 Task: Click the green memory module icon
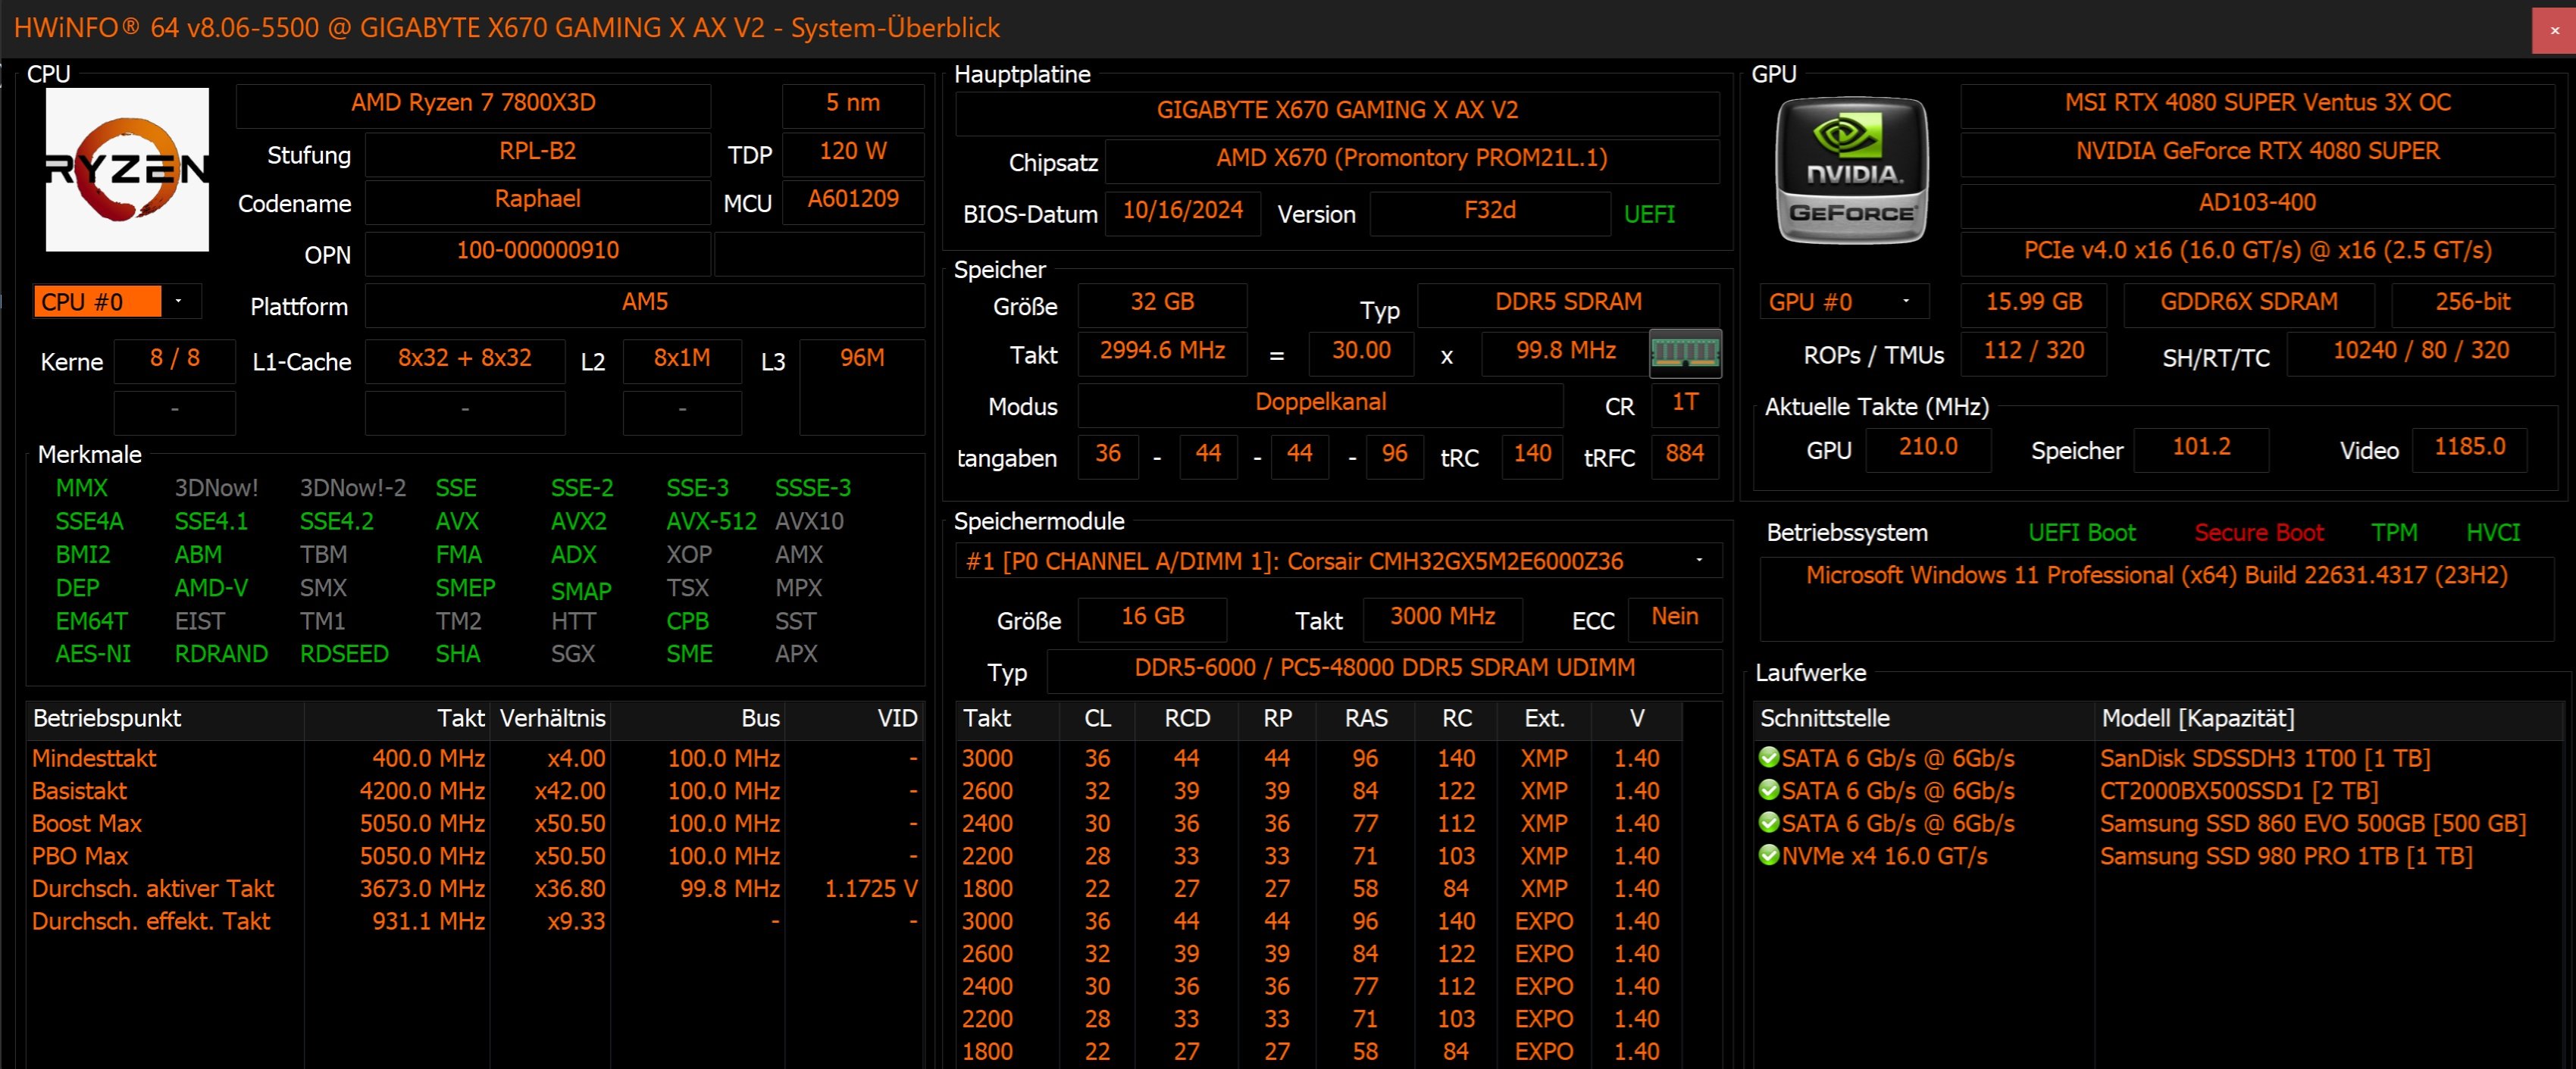1685,353
